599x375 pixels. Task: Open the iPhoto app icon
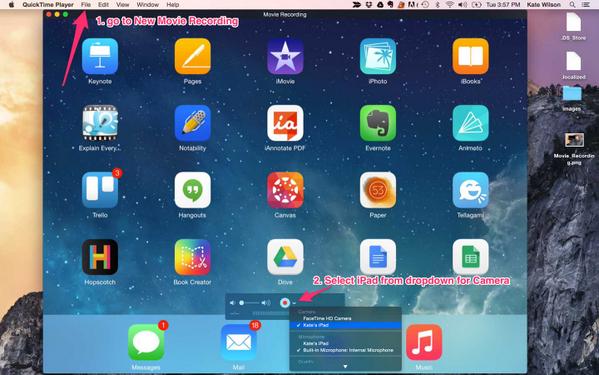coord(378,56)
